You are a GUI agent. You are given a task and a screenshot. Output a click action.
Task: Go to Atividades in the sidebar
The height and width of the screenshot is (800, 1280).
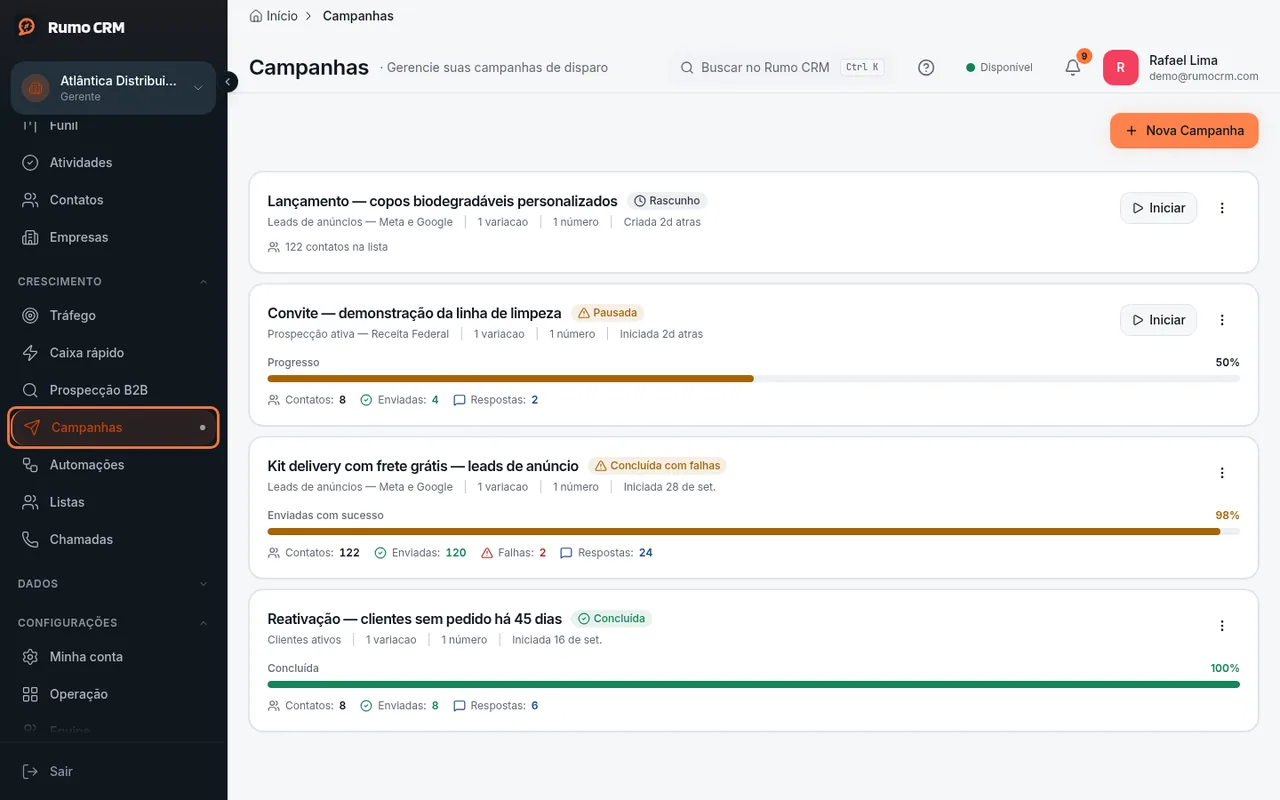[x=113, y=163]
